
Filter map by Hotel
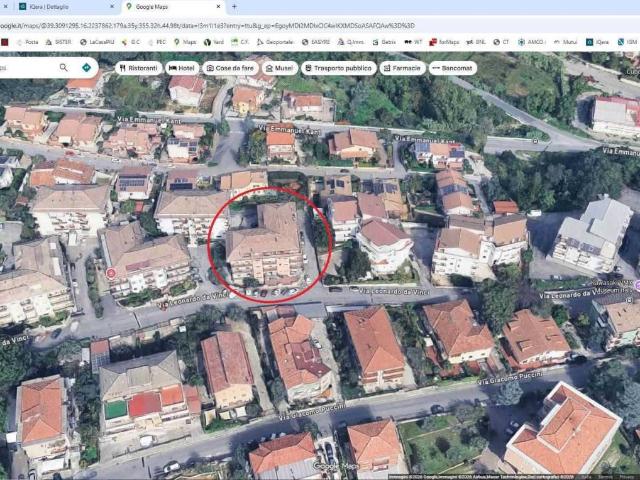182,68
